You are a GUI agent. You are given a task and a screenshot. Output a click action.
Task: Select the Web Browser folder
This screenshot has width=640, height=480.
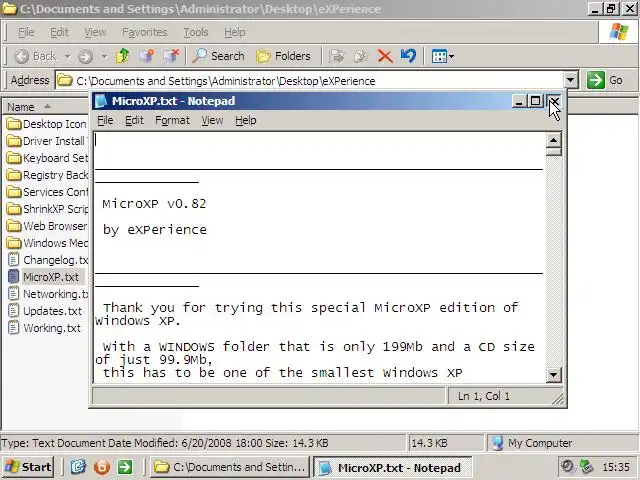pyautogui.click(x=47, y=226)
